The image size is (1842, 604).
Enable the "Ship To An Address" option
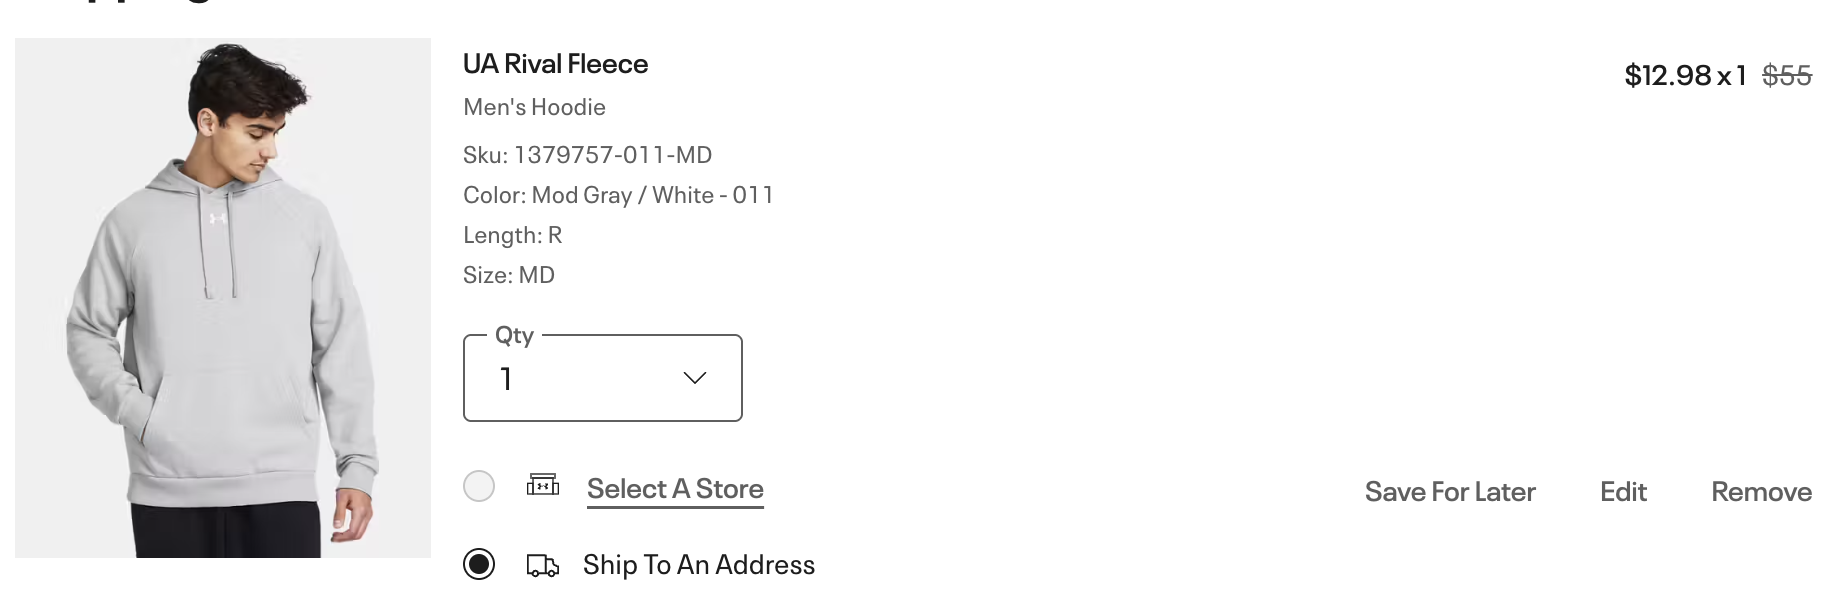480,564
